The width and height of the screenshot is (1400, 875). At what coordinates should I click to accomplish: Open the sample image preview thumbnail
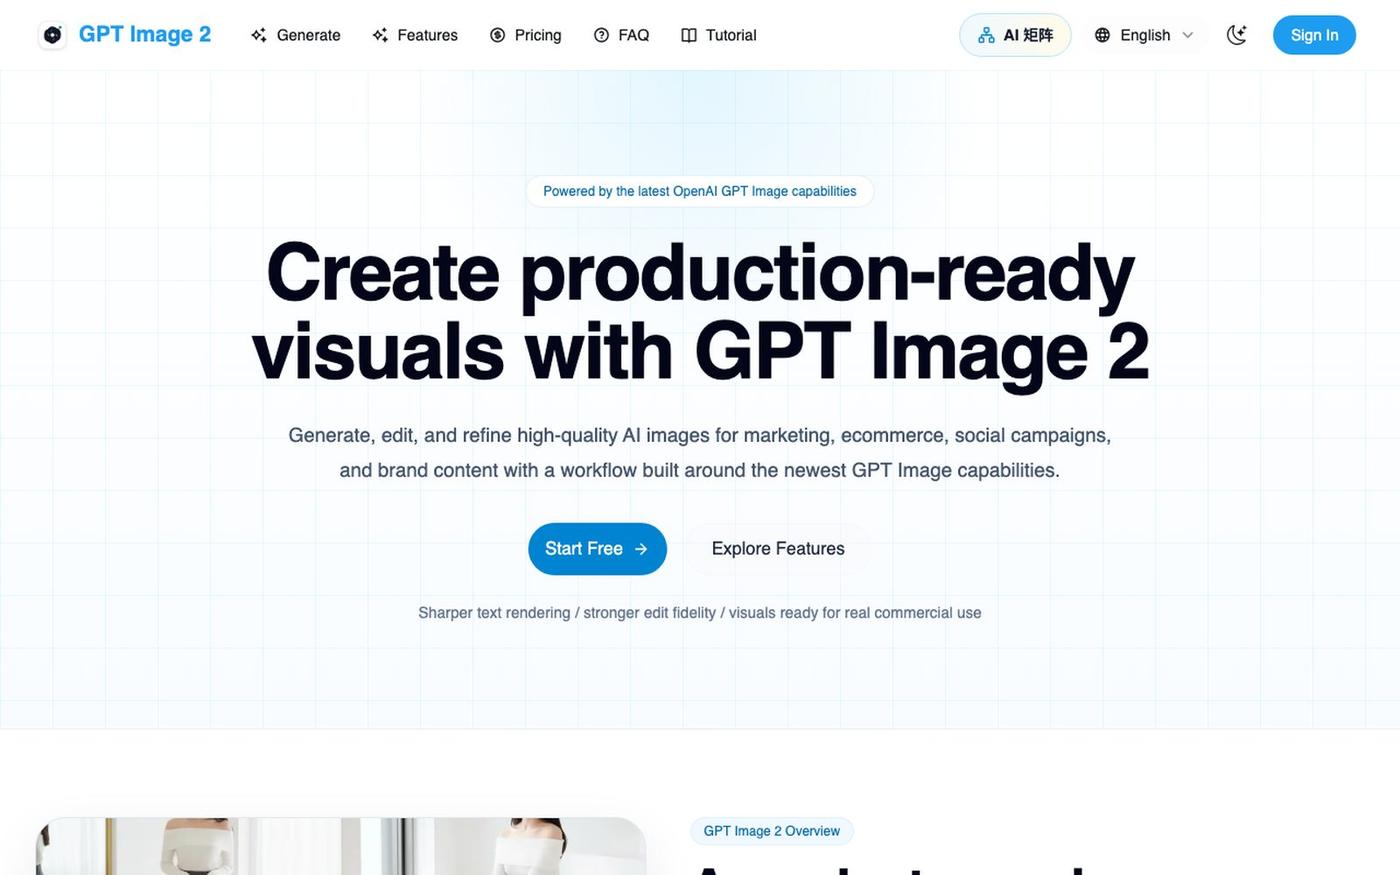tap(341, 846)
